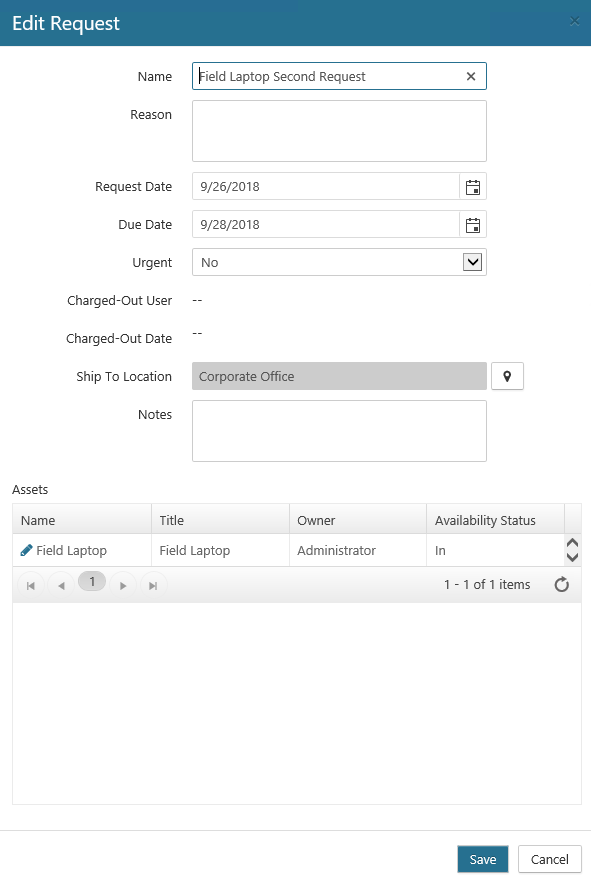Open the Due Date calendar picker
This screenshot has height=885, width=591.
coord(472,224)
